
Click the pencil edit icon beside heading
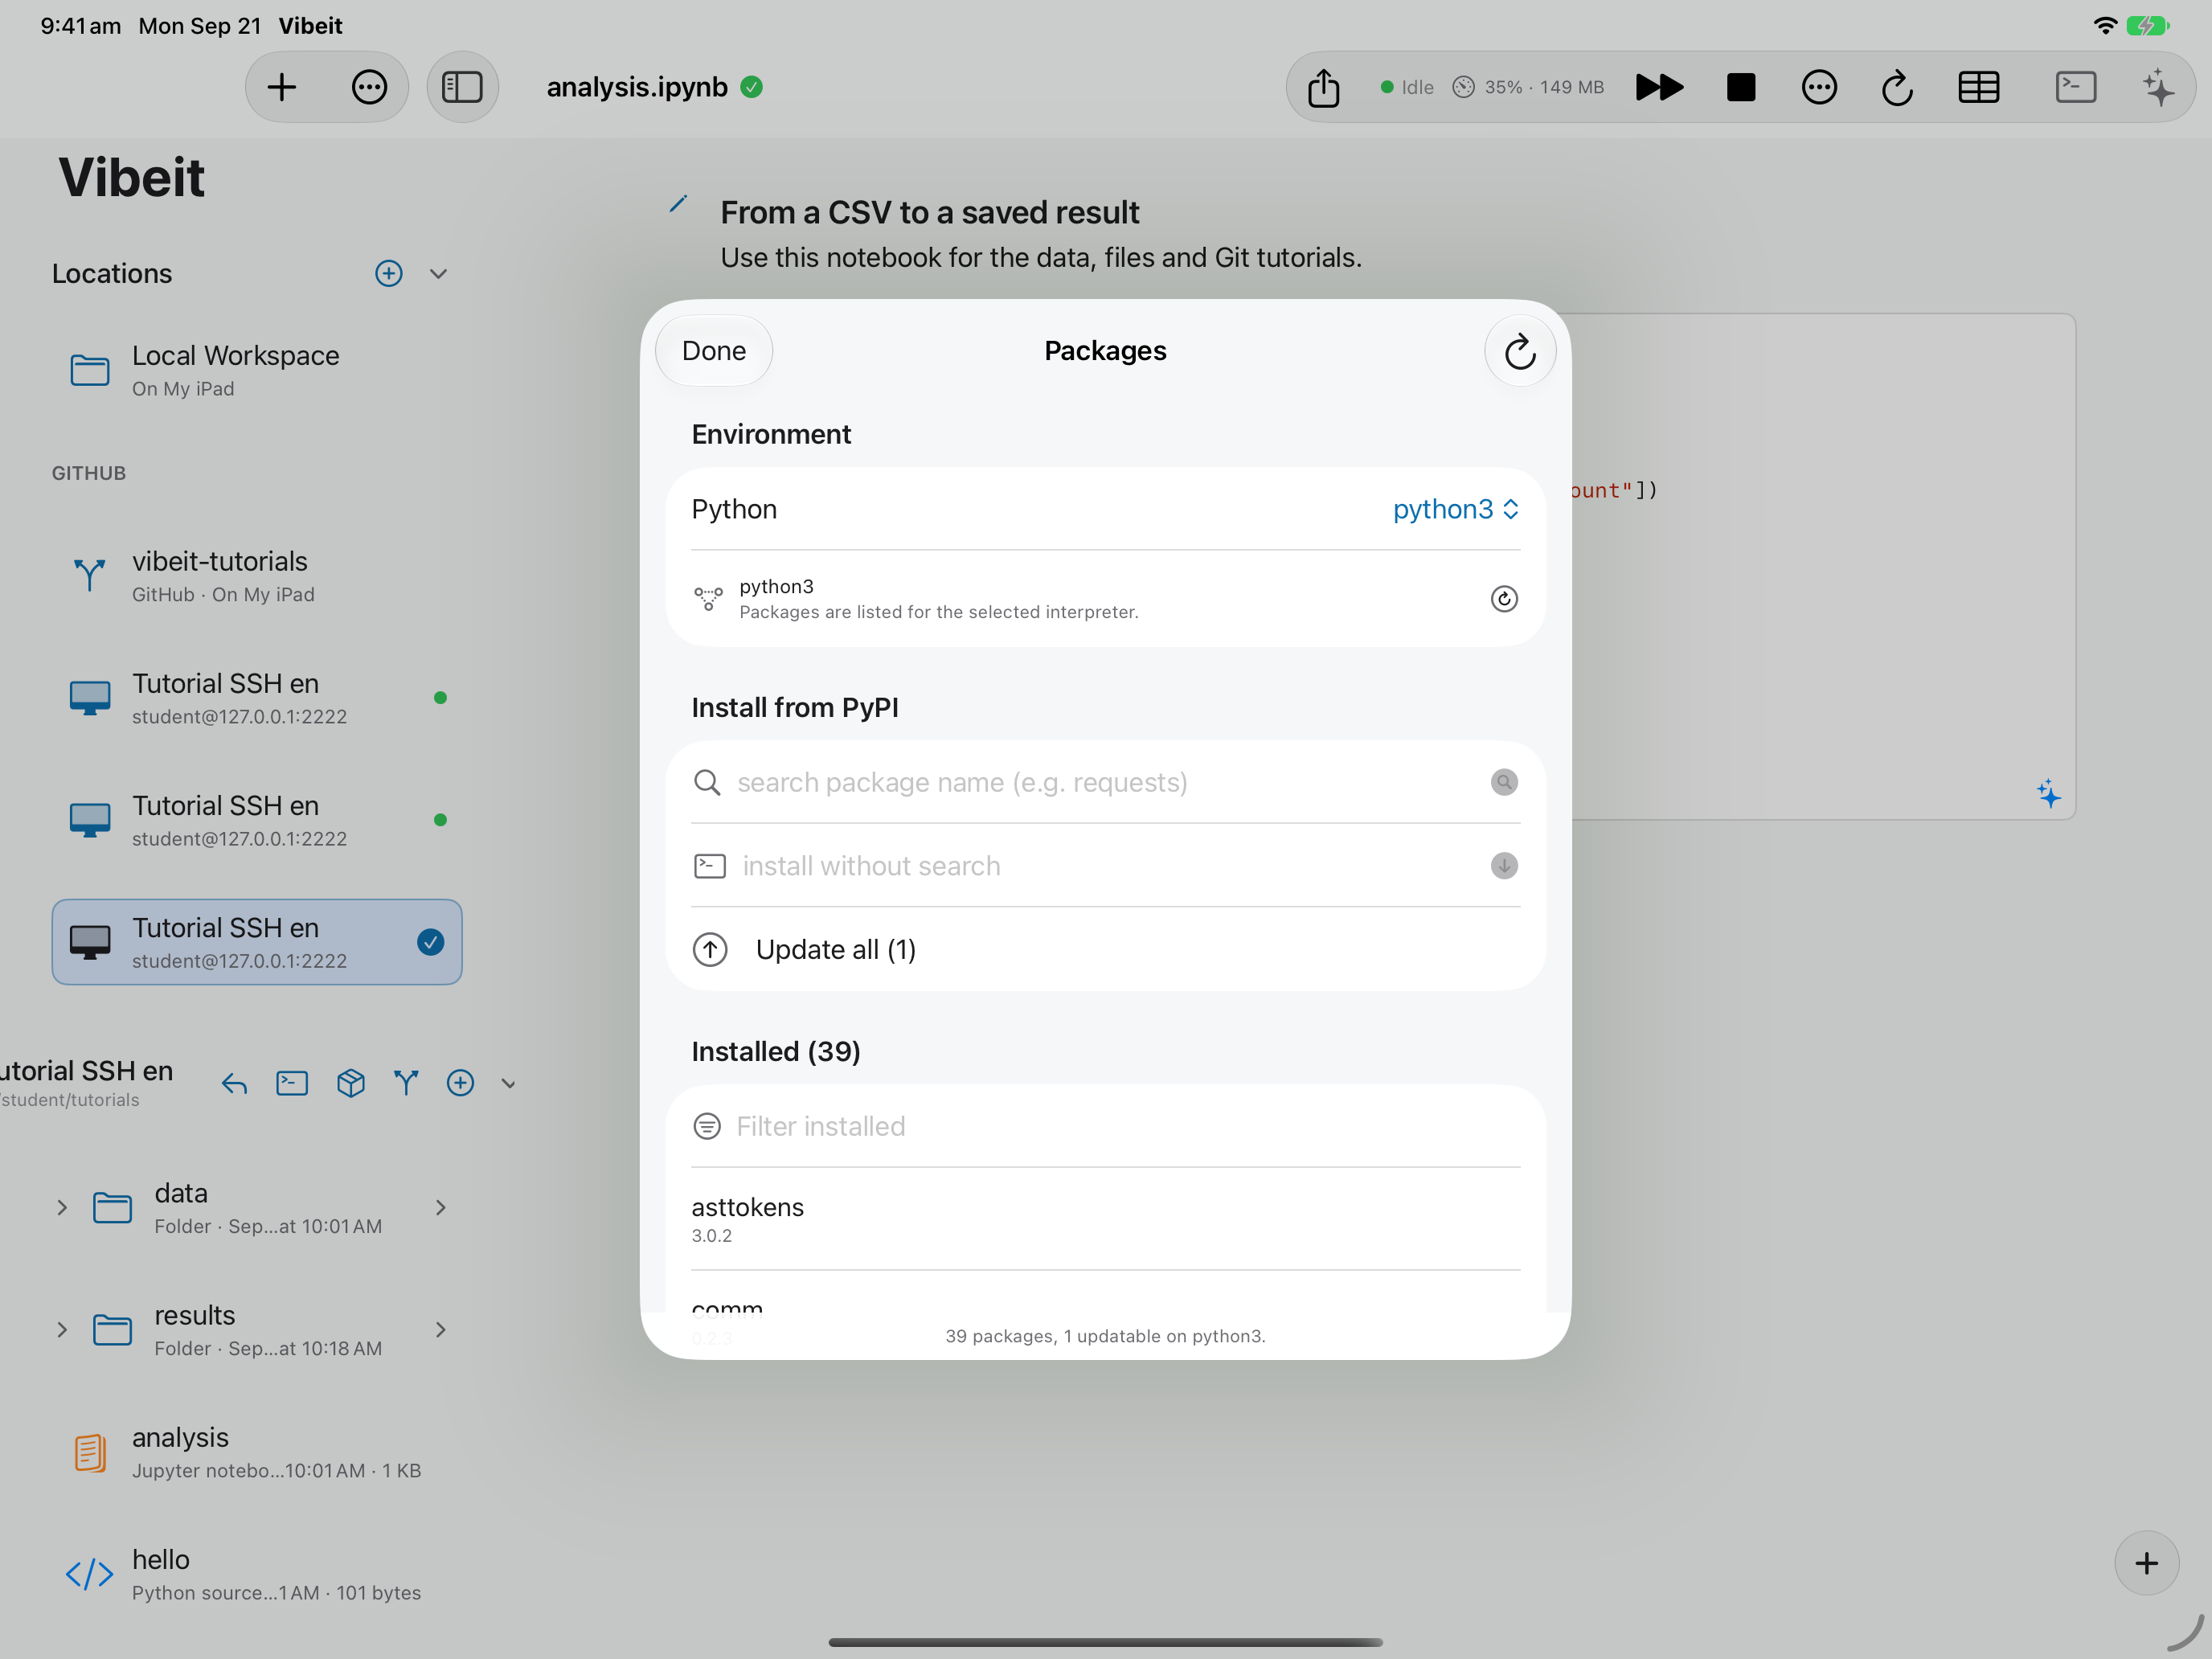(x=678, y=205)
